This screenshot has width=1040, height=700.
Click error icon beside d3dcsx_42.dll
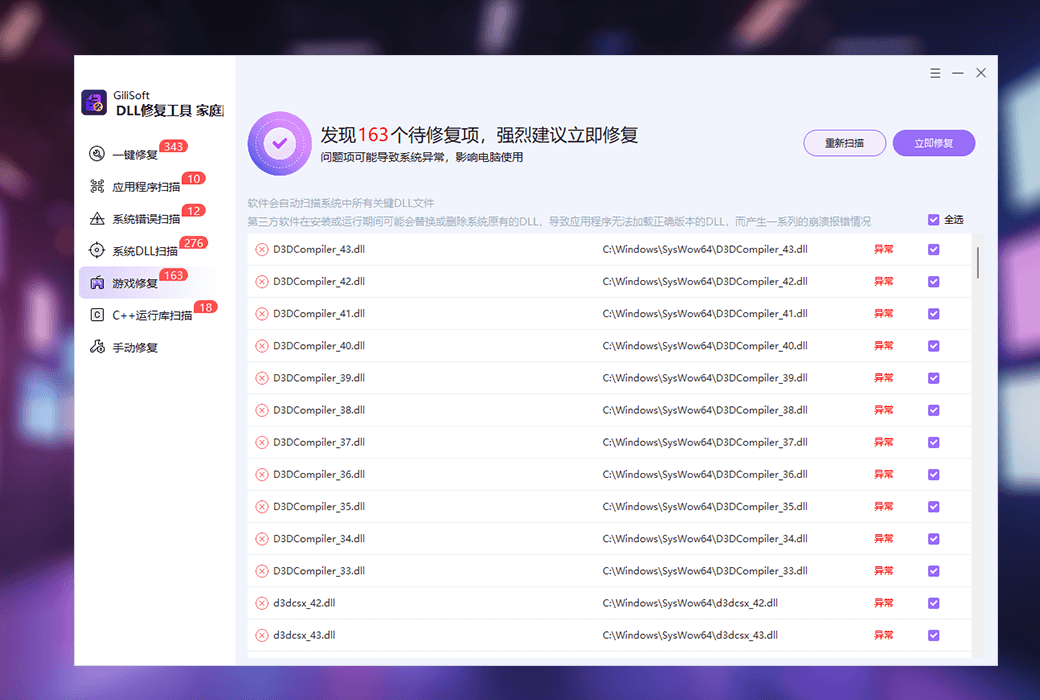[262, 603]
